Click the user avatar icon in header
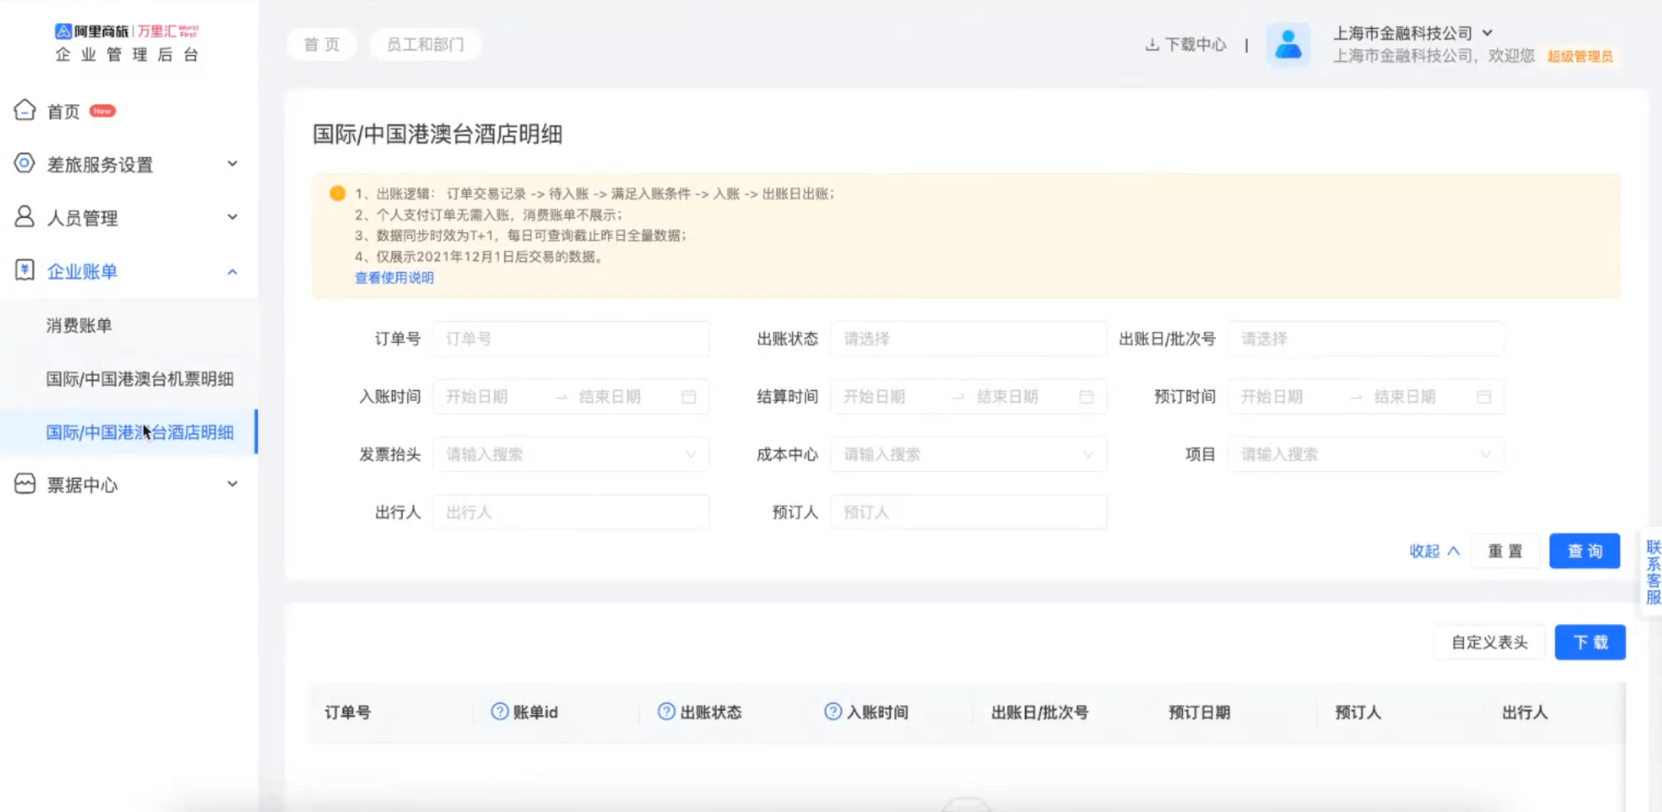Image resolution: width=1662 pixels, height=812 pixels. (1288, 45)
